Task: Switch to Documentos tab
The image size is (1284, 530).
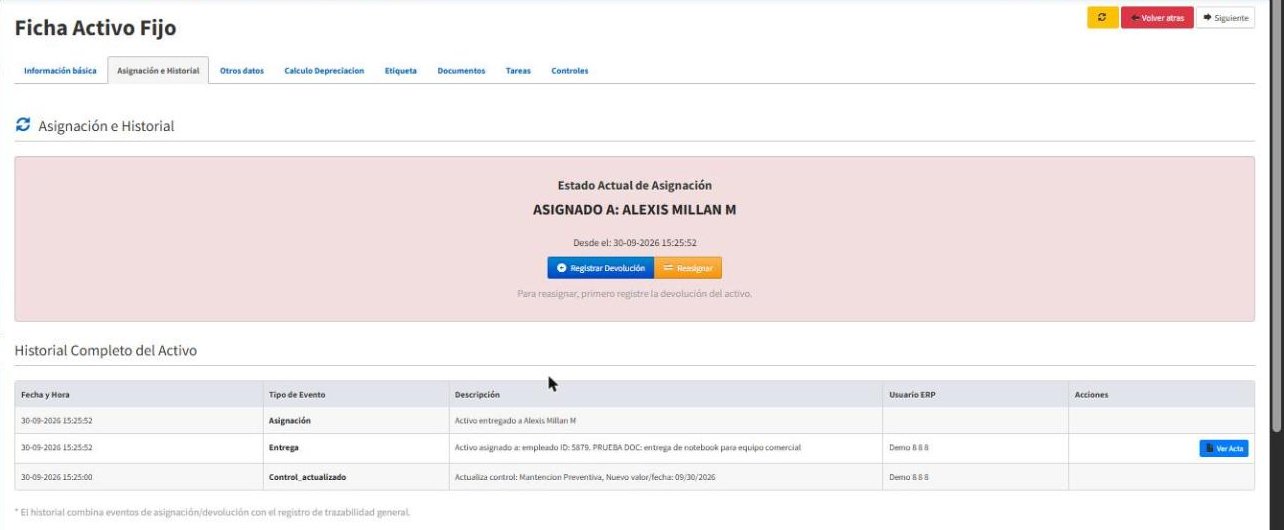Action: [461, 71]
